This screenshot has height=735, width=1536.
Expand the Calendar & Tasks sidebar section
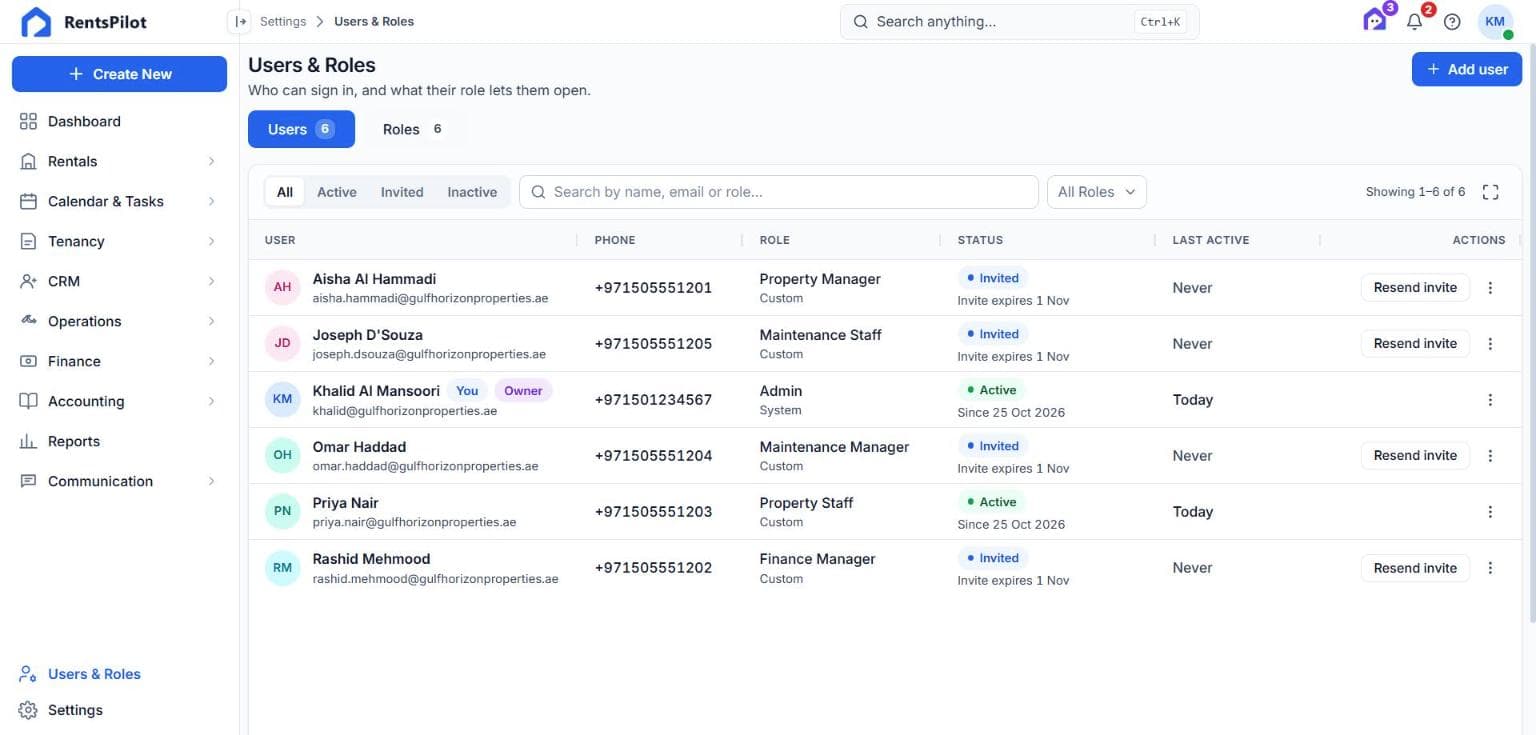point(119,201)
